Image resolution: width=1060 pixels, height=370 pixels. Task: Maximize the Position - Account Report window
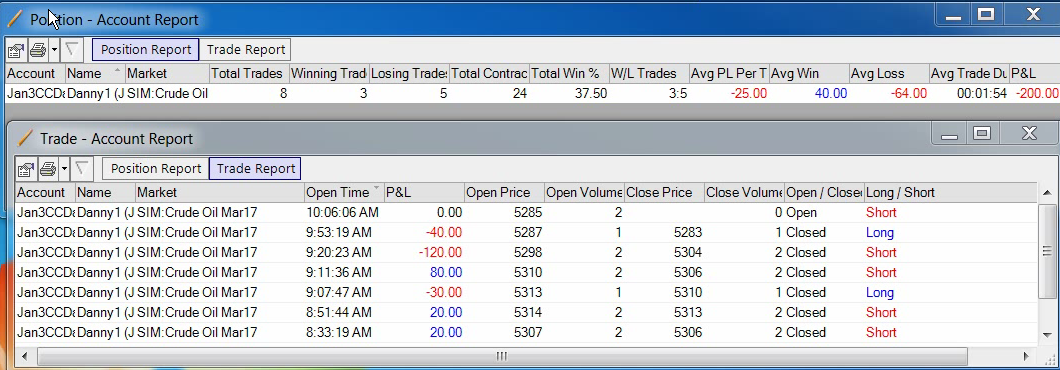pyautogui.click(x=986, y=14)
